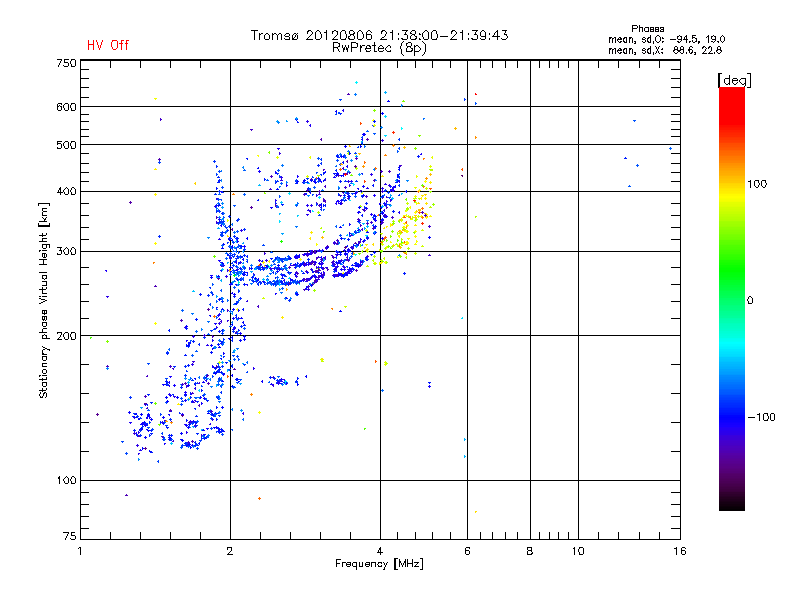This screenshot has height=600, width=800.
Task: Click x-axis tick label '6'
Action: pyautogui.click(x=467, y=551)
